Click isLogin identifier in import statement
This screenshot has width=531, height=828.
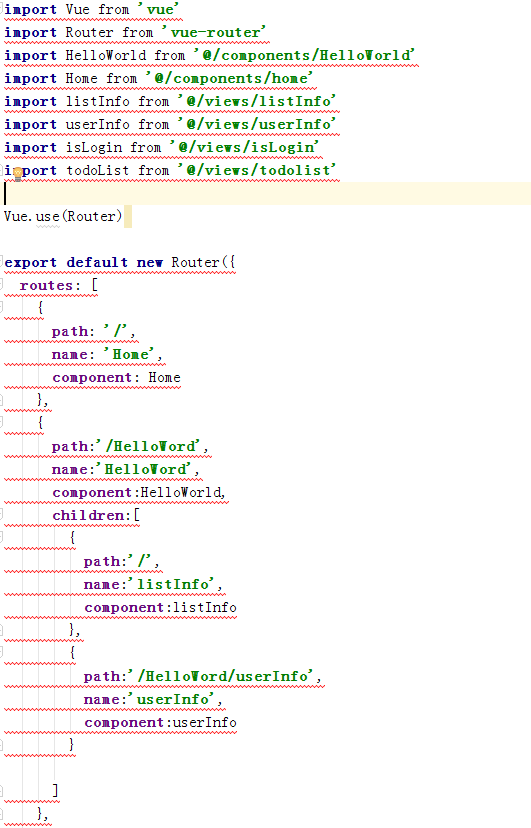tap(93, 147)
